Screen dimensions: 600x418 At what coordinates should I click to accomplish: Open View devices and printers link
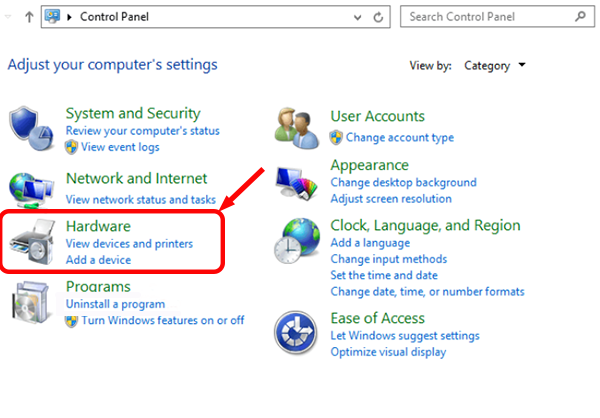coord(129,243)
